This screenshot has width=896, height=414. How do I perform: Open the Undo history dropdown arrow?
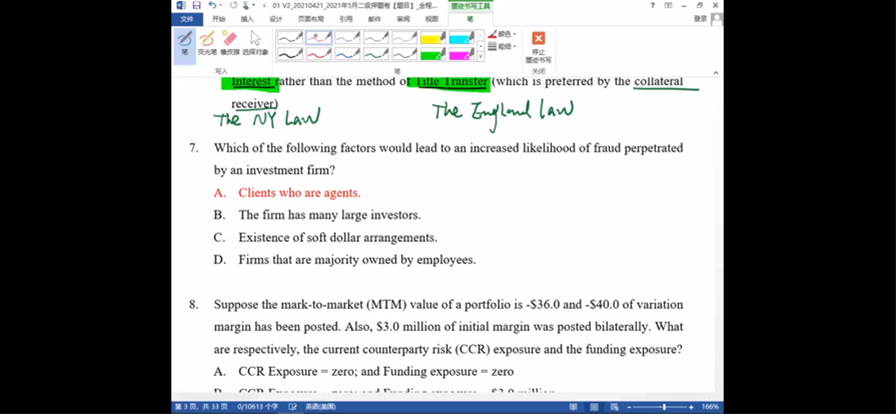tap(221, 5)
